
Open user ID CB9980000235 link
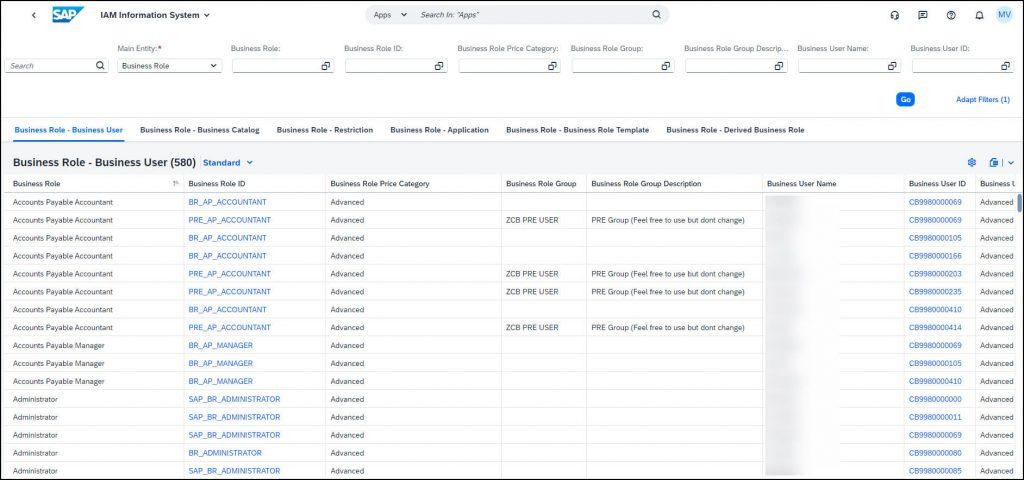point(935,291)
